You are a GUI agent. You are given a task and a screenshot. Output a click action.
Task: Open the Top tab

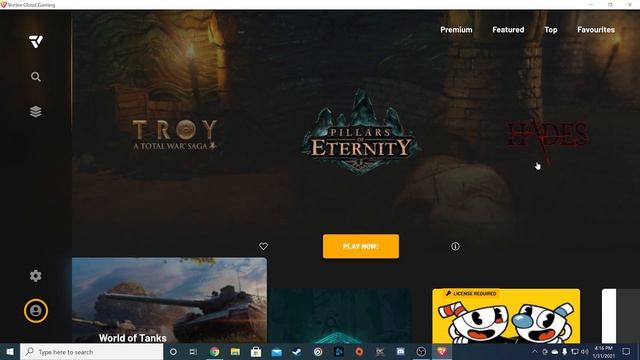click(551, 30)
